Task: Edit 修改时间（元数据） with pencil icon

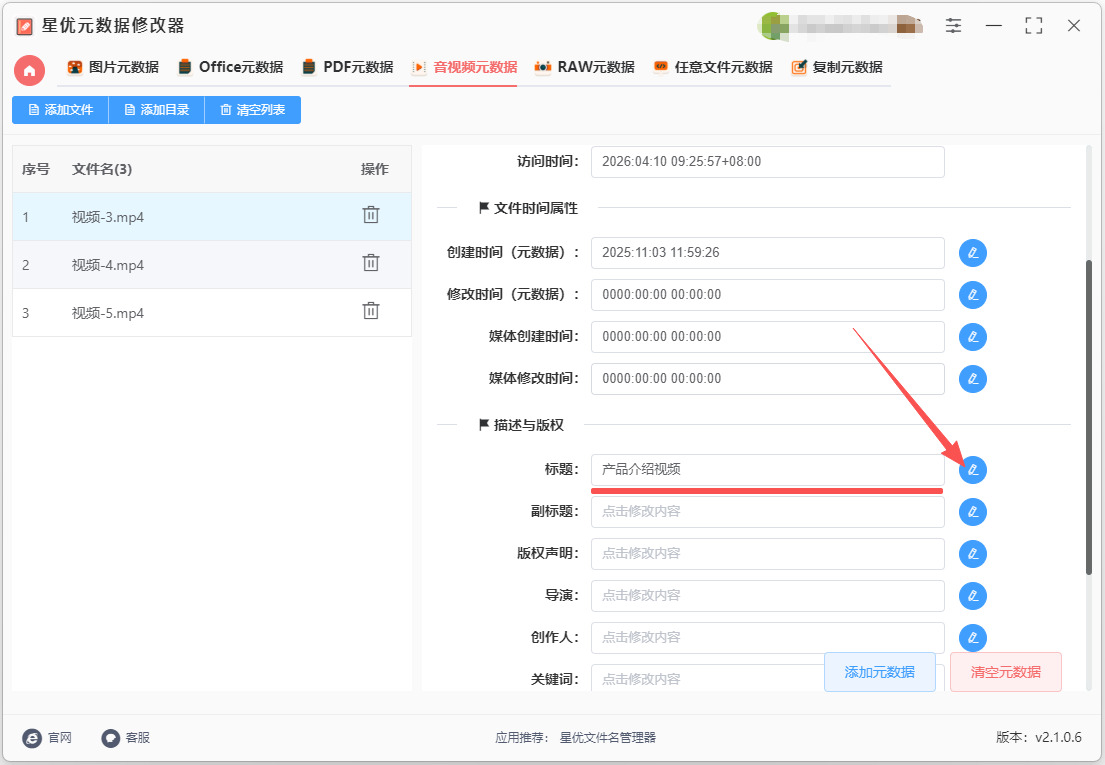Action: pos(973,295)
